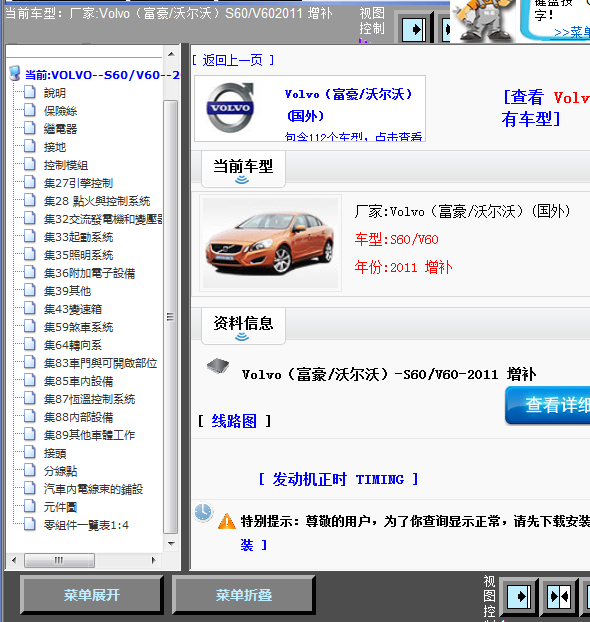Open 发动机正时 TIMING link
The height and width of the screenshot is (622, 590).
click(338, 479)
